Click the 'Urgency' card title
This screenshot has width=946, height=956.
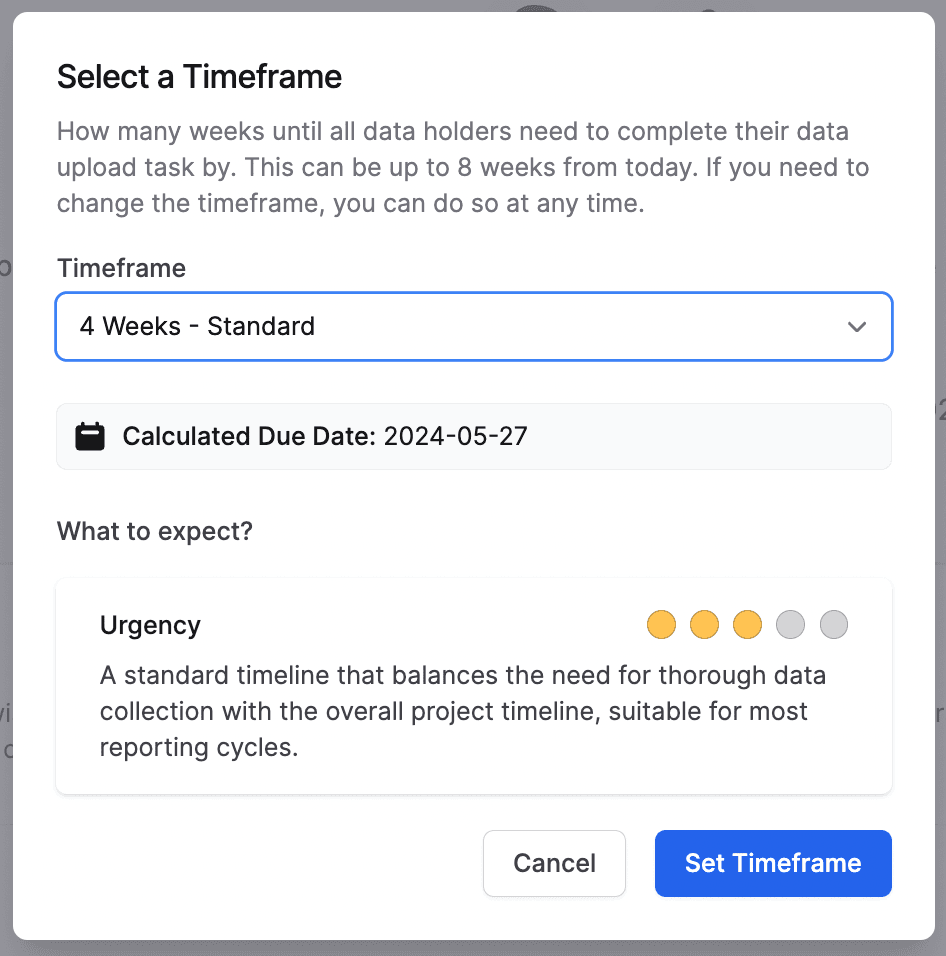pos(150,626)
